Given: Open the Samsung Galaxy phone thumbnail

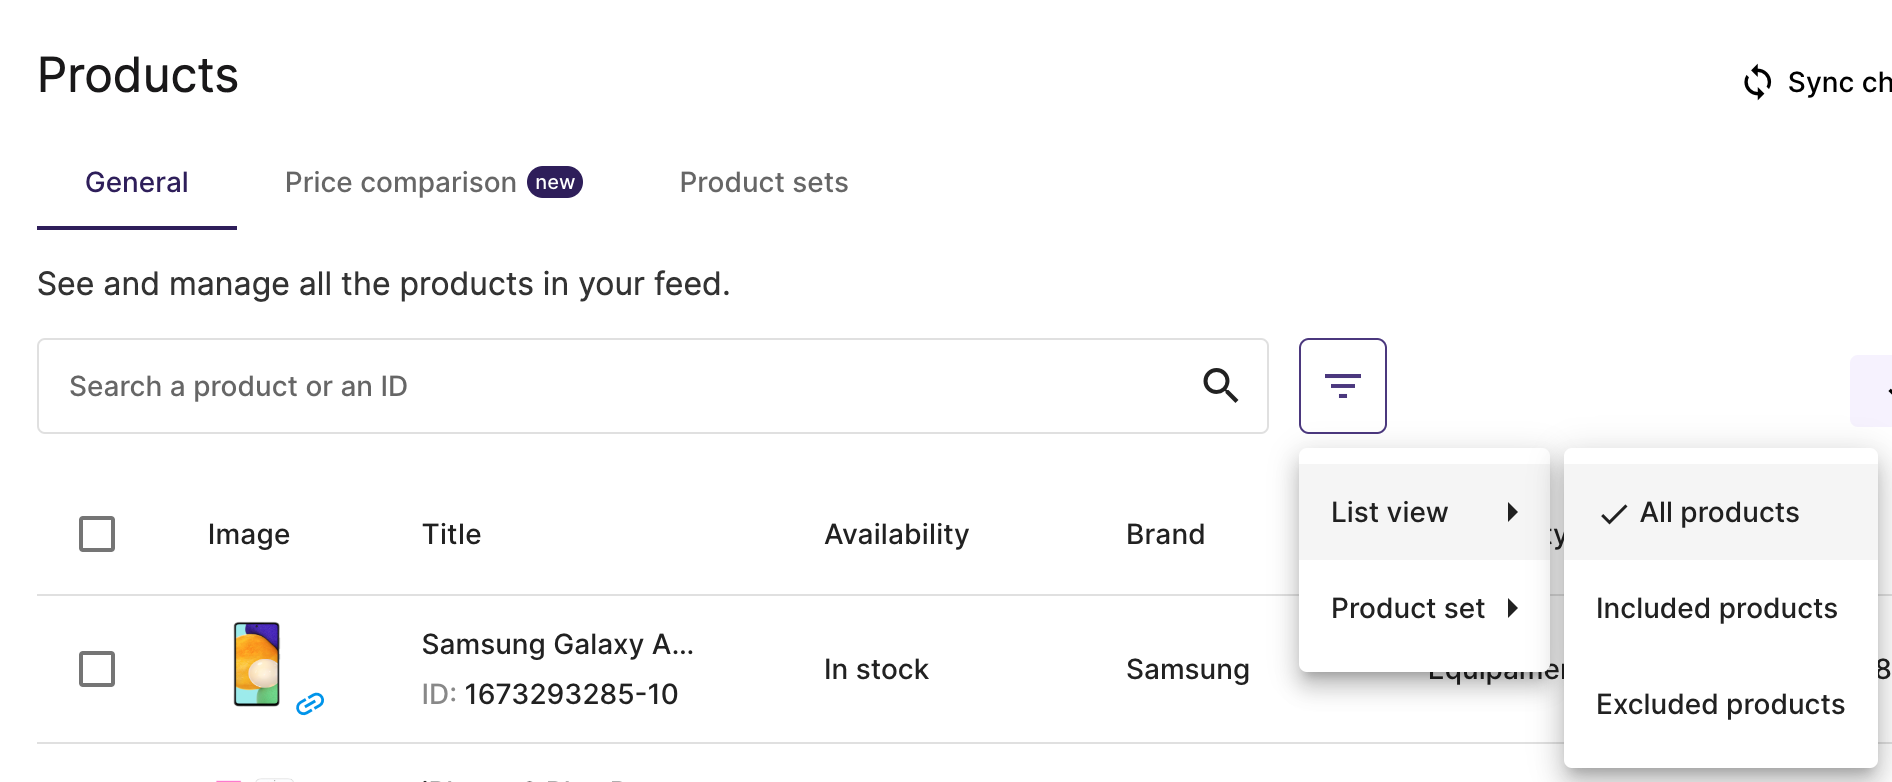Looking at the screenshot, I should 257,664.
